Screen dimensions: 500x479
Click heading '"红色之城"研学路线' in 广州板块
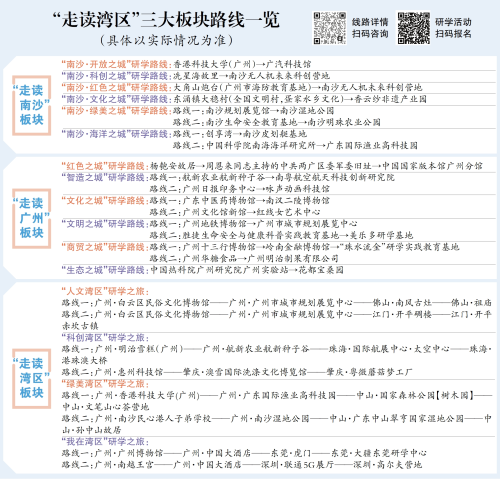(x=103, y=166)
